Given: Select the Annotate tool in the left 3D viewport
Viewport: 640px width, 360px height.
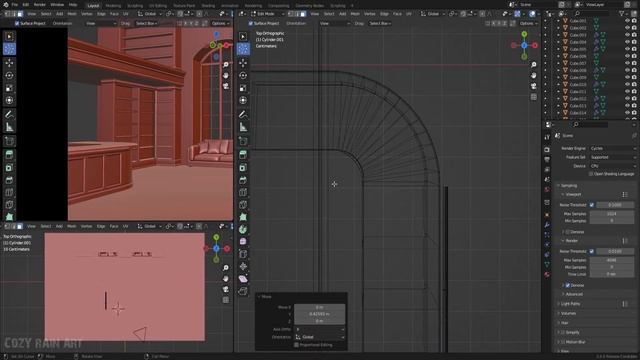Looking at the screenshot, I should (9, 115).
